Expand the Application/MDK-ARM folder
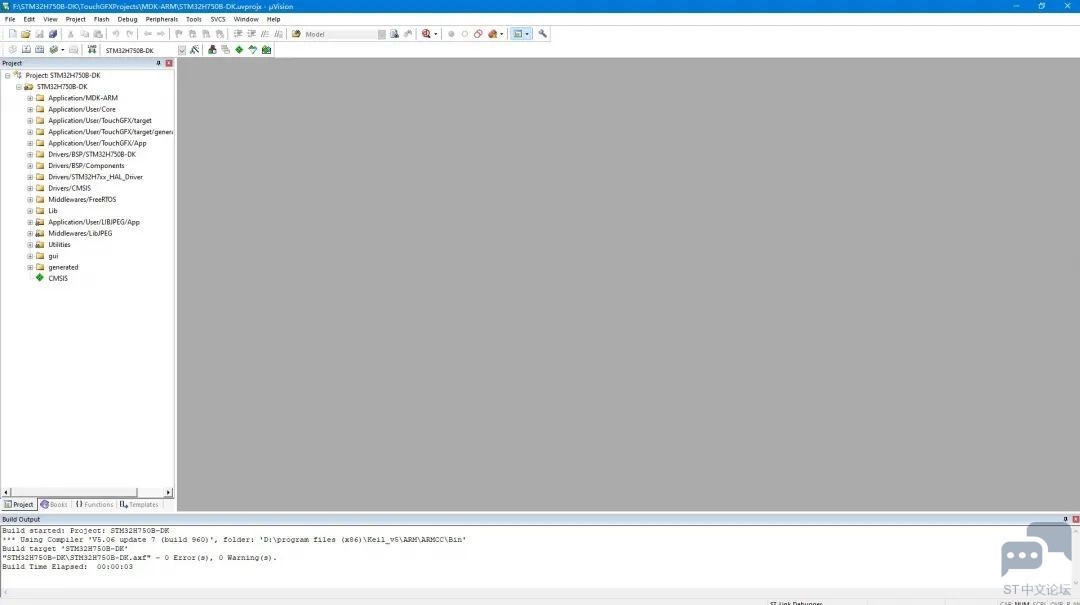 coord(30,98)
